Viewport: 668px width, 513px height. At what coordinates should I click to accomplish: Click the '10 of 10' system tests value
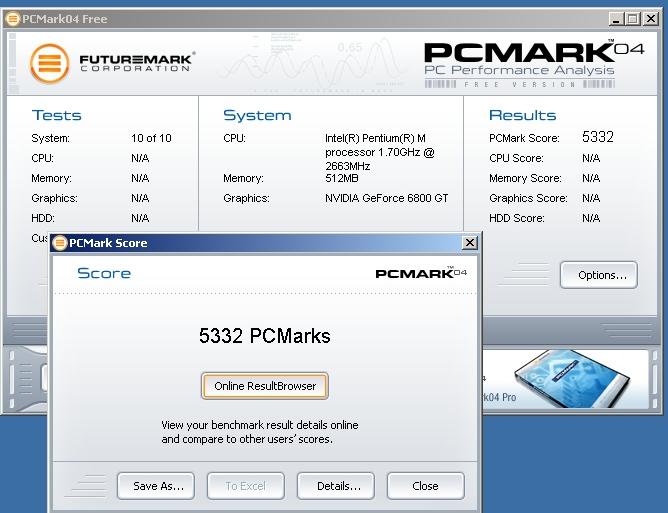pos(151,138)
